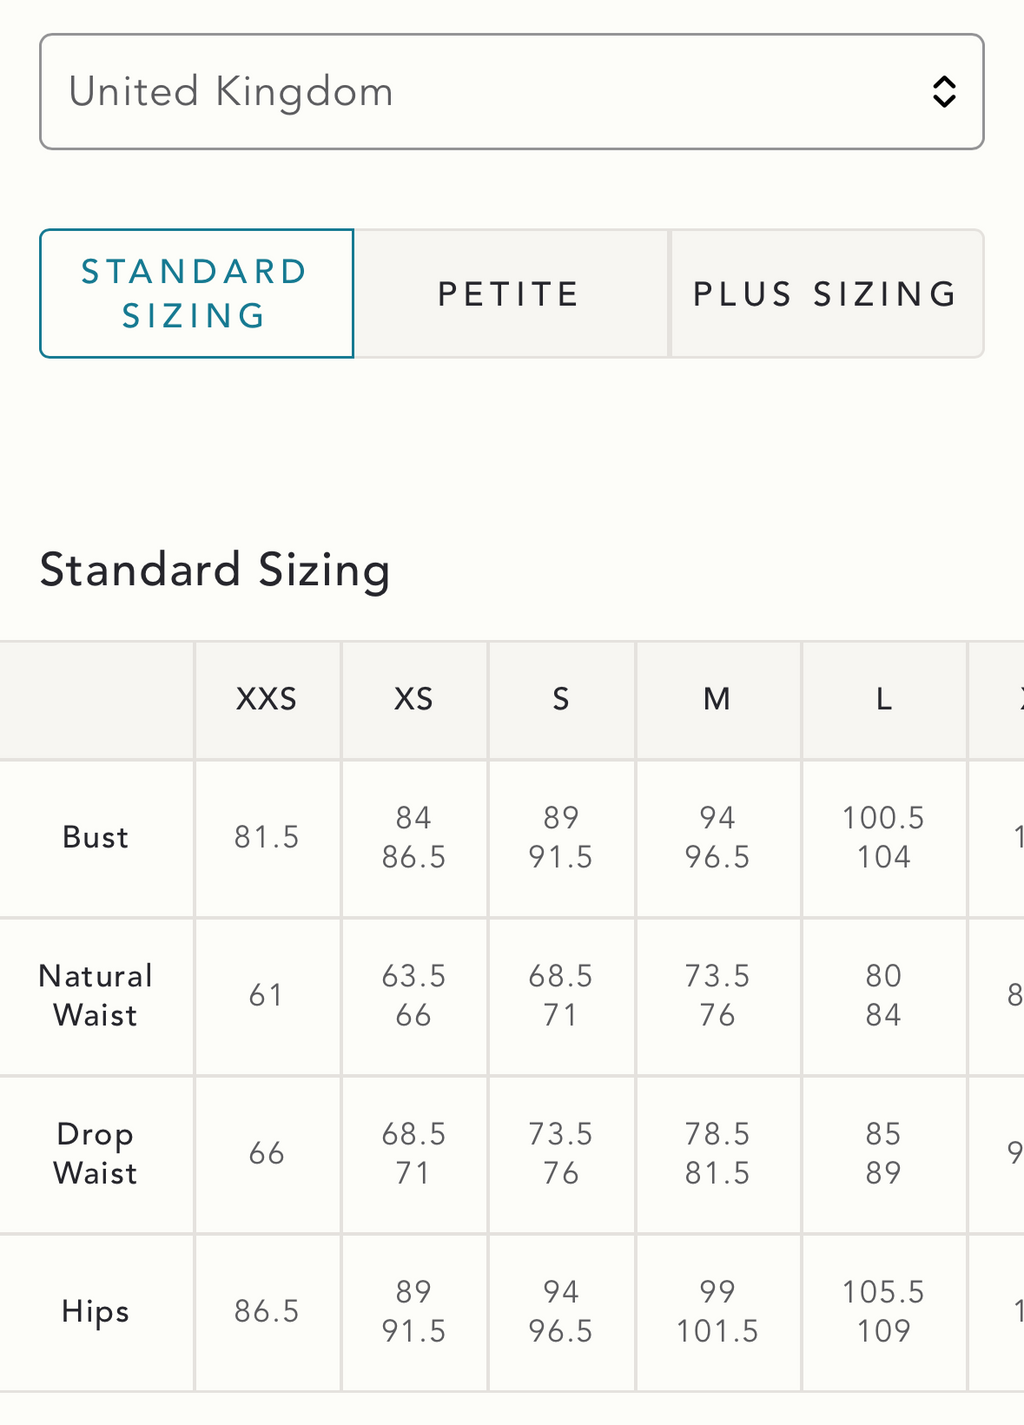Click the M hips cell 99 101.5
Screen dimensions: 1024x1425
[717, 1312]
